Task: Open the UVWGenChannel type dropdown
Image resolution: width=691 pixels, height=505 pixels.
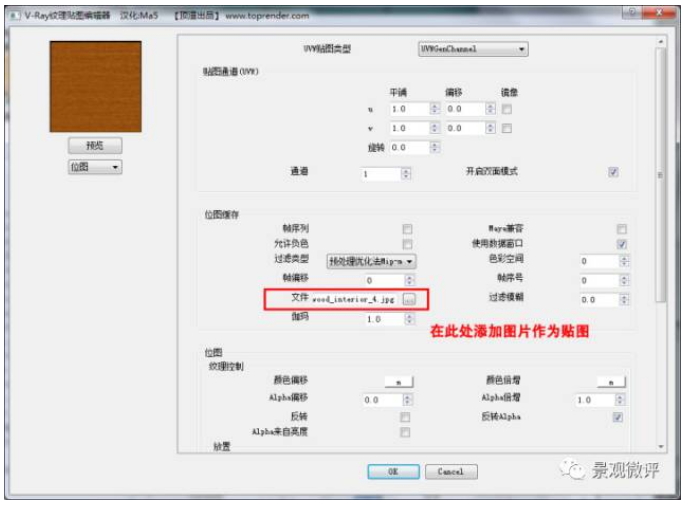Action: pyautogui.click(x=472, y=48)
